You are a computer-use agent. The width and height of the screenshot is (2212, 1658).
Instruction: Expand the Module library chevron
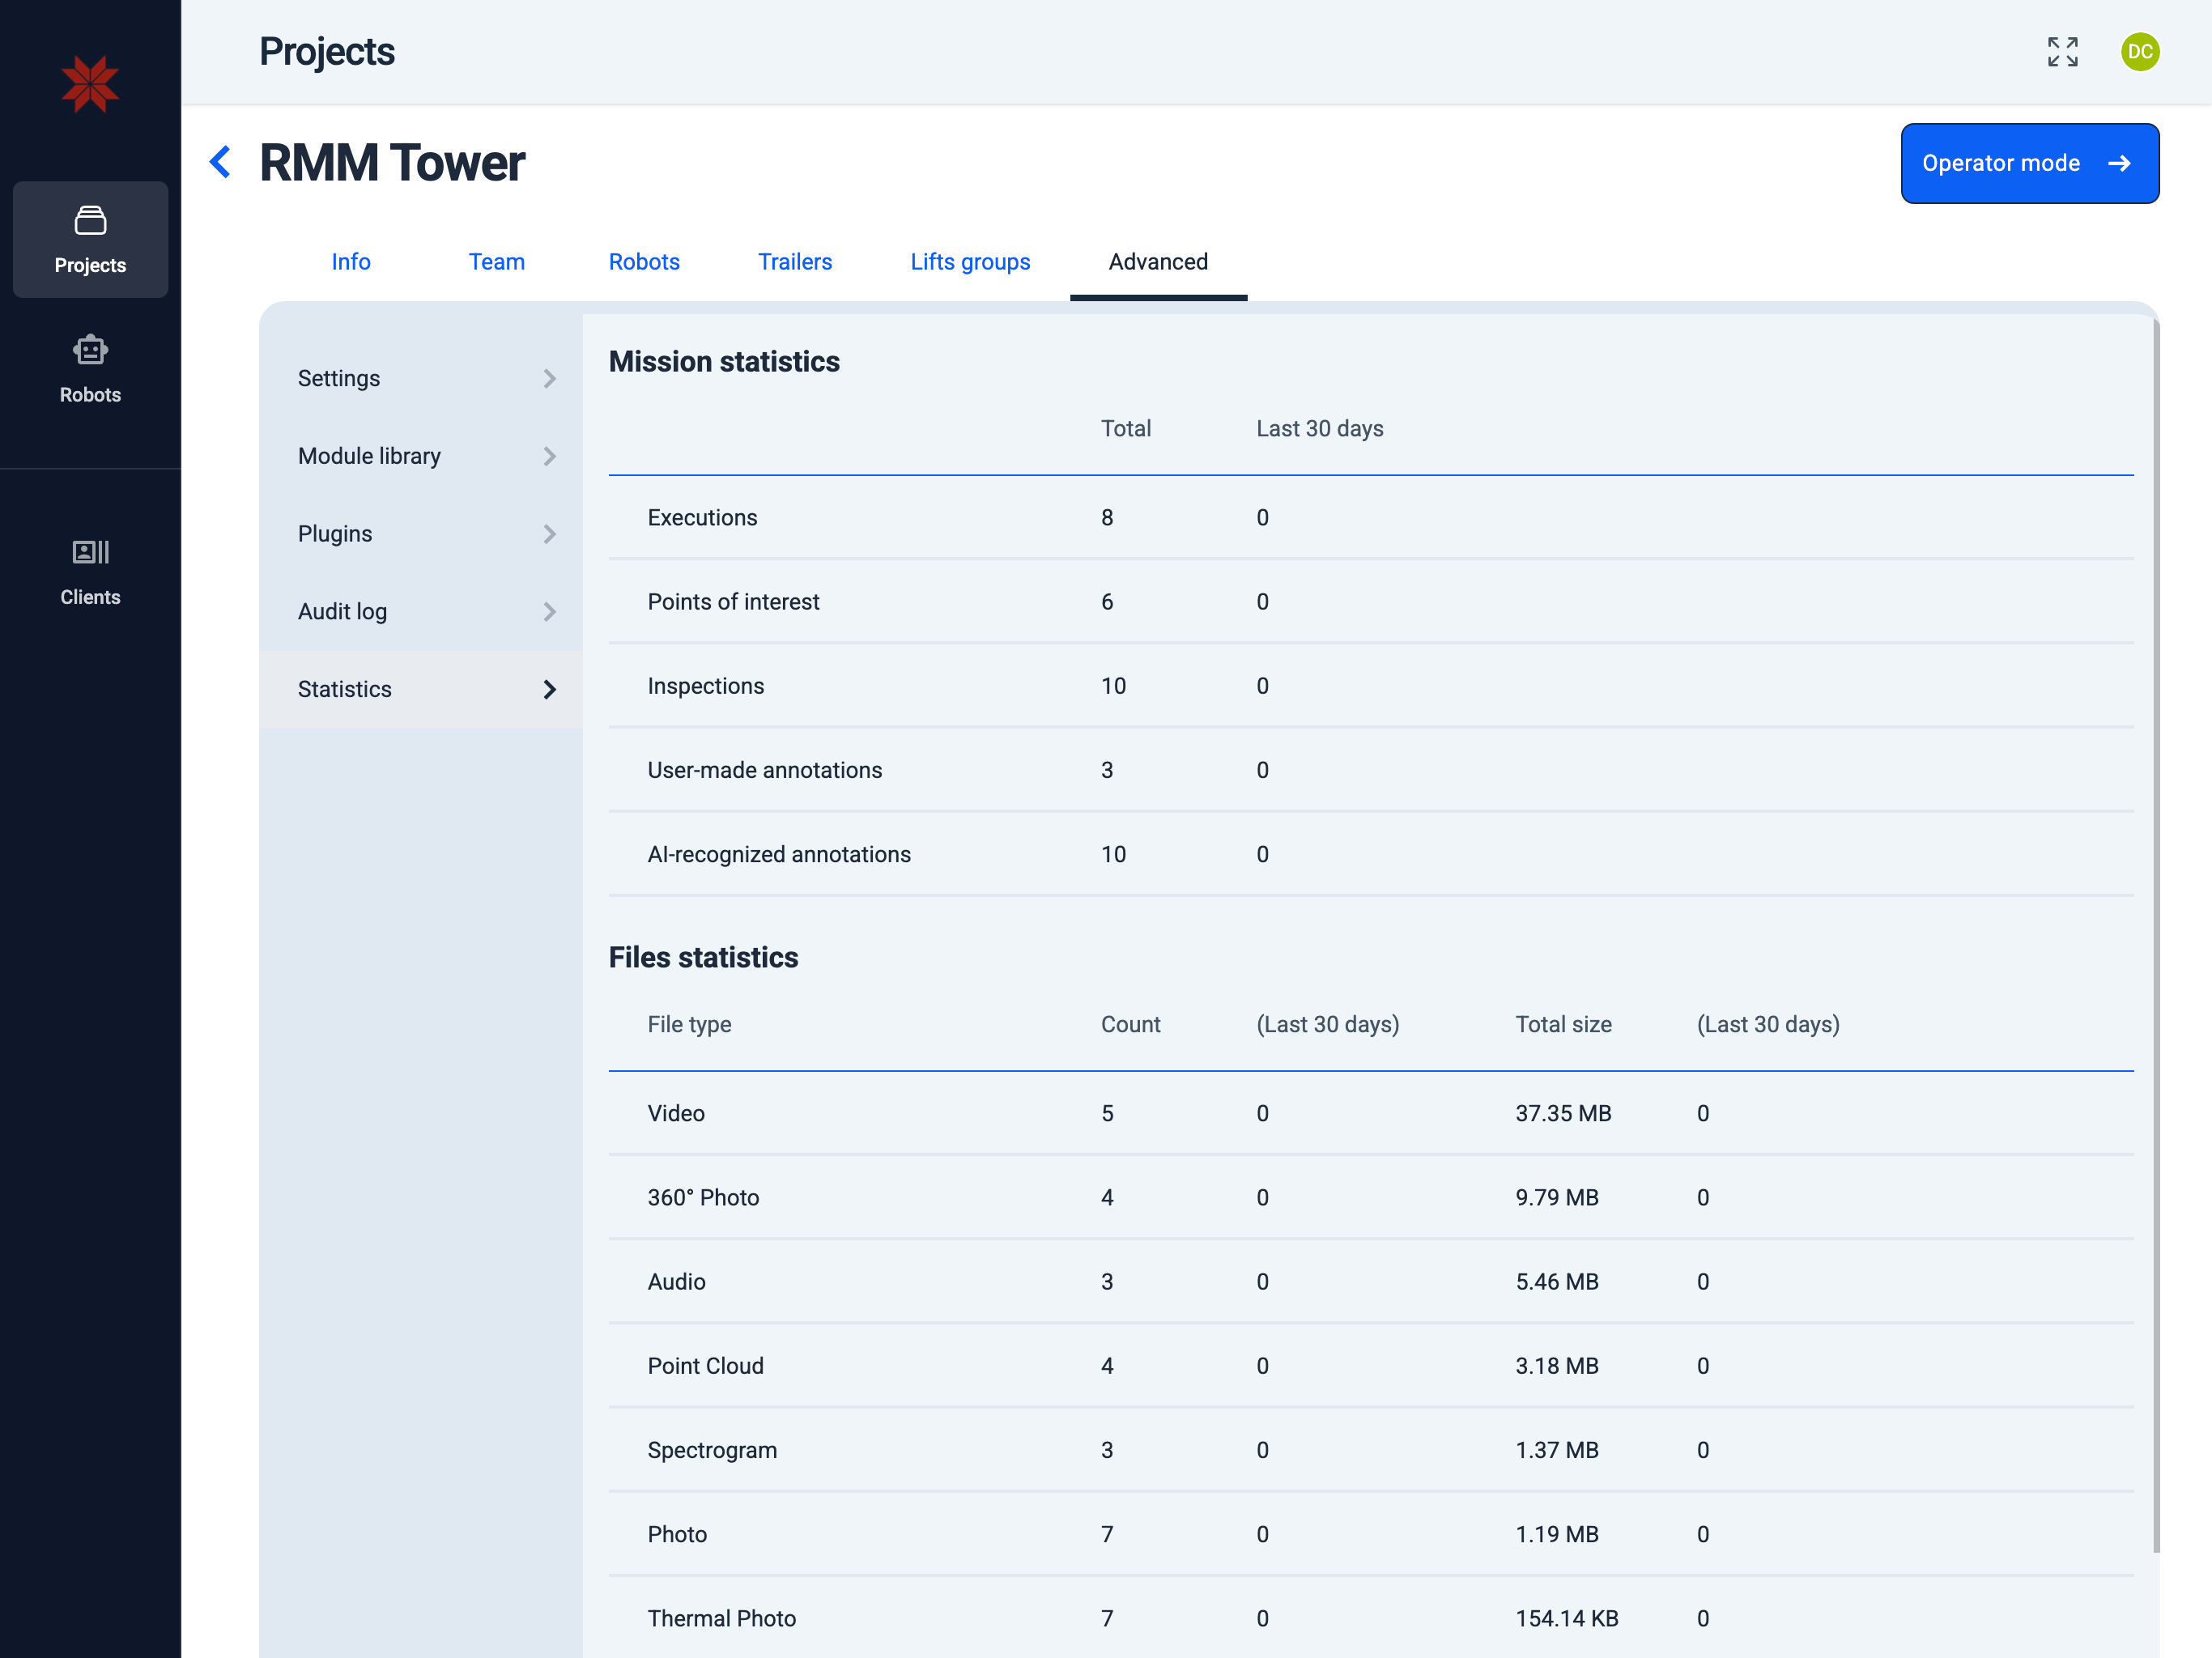549,457
